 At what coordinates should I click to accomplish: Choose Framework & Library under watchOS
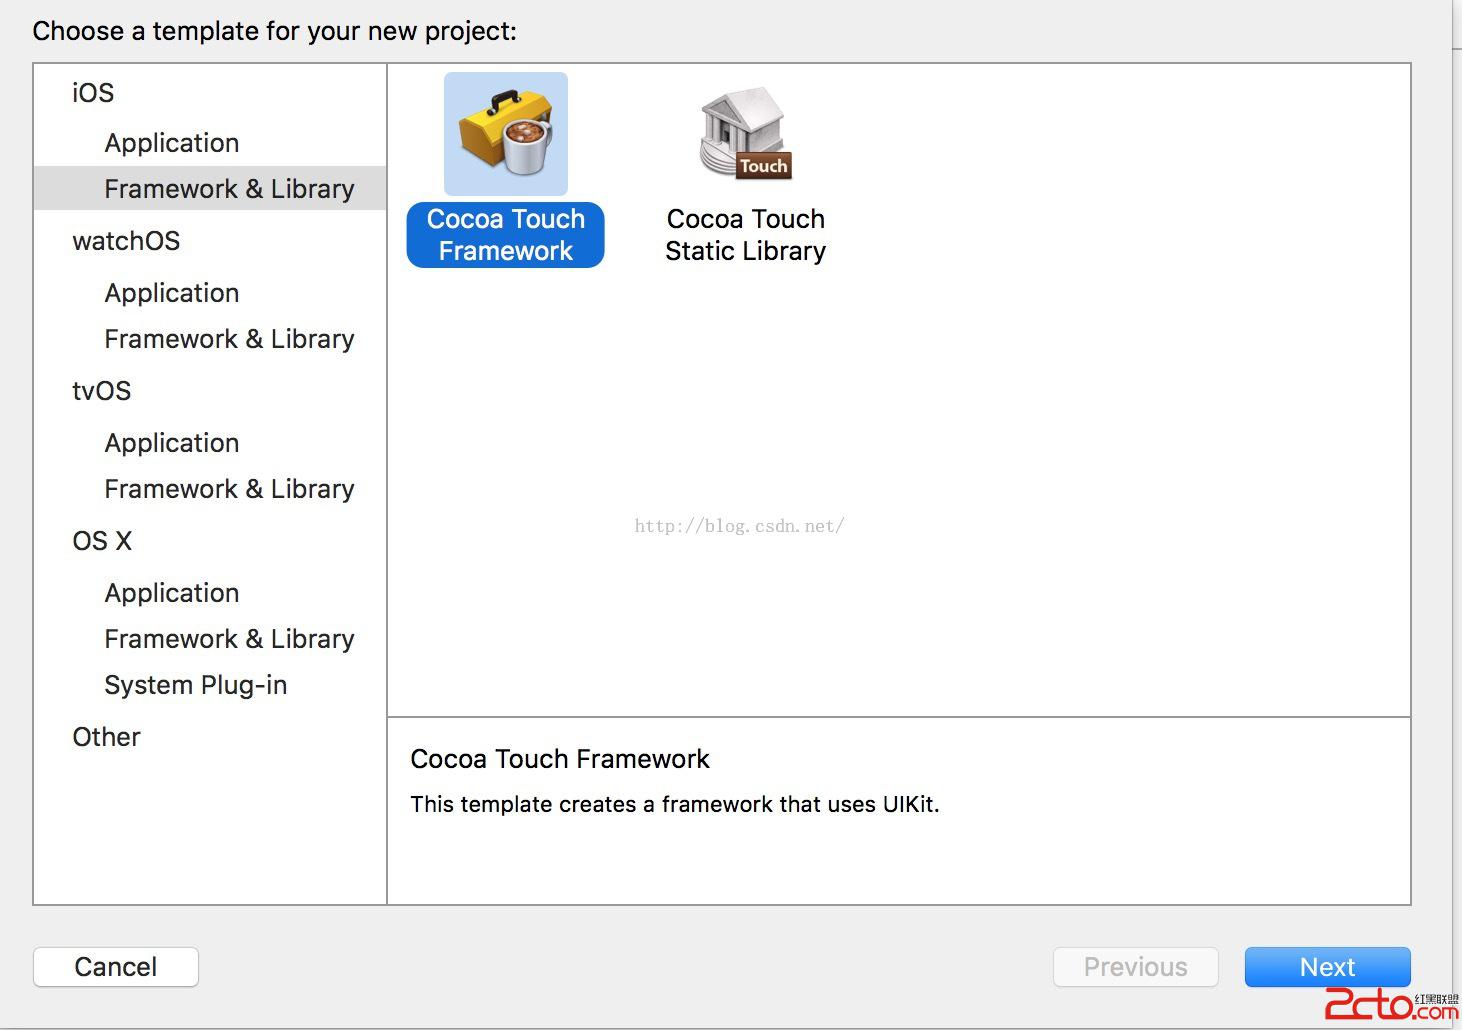point(229,339)
